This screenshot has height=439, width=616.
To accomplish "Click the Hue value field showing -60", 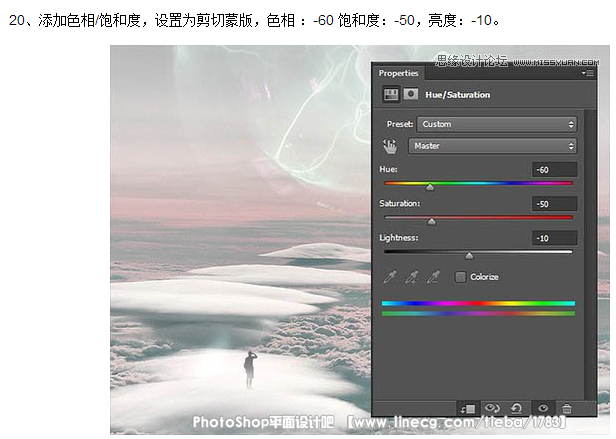I will (554, 170).
